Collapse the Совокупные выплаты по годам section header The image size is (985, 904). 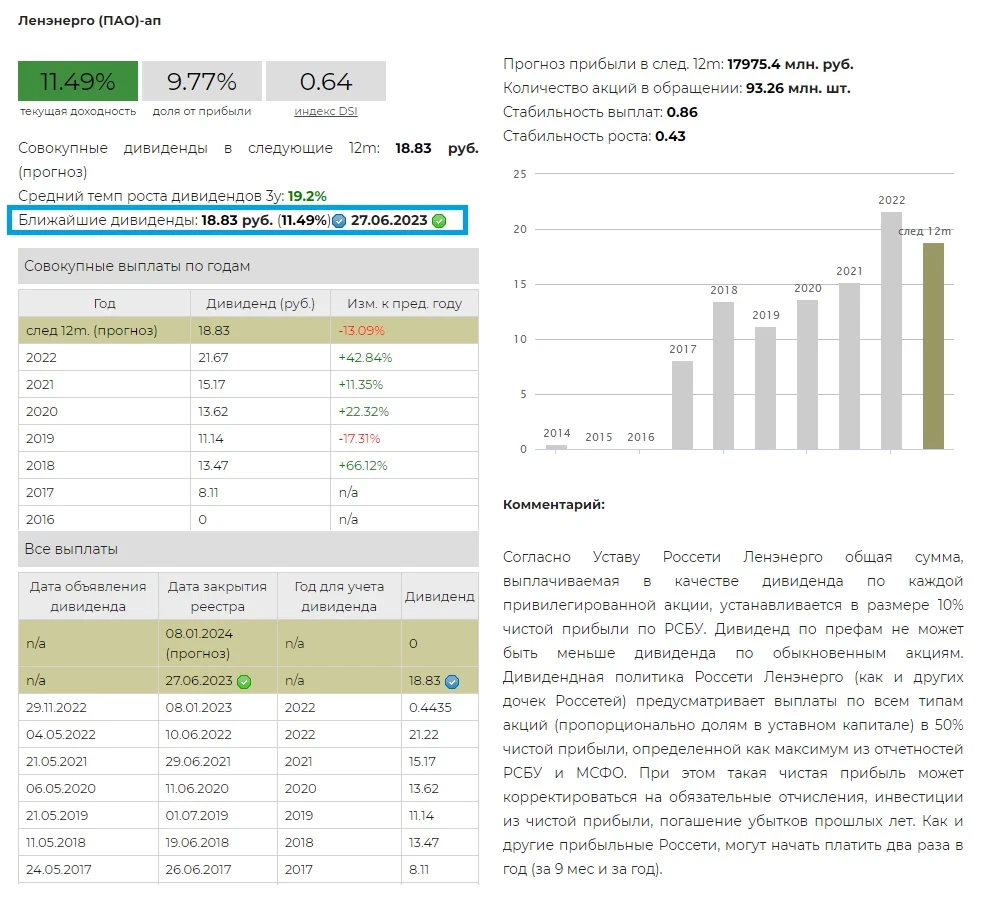[248, 266]
